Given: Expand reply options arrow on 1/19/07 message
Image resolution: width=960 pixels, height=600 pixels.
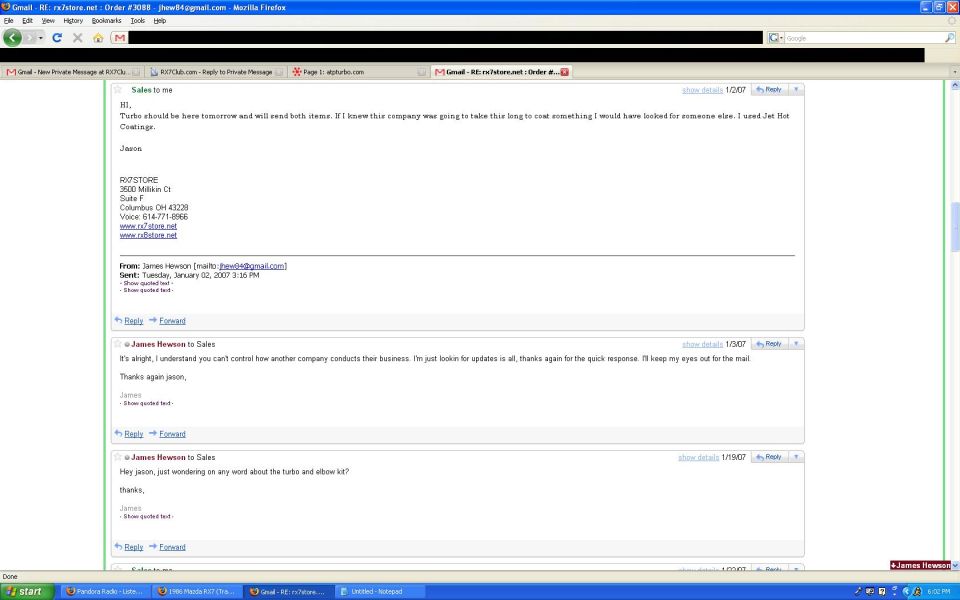Looking at the screenshot, I should coord(796,457).
